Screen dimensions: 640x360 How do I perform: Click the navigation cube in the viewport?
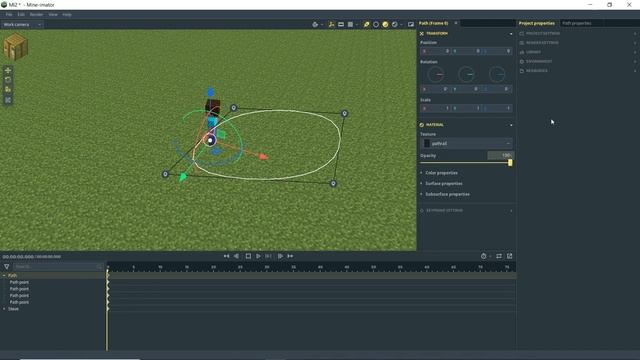point(16,47)
